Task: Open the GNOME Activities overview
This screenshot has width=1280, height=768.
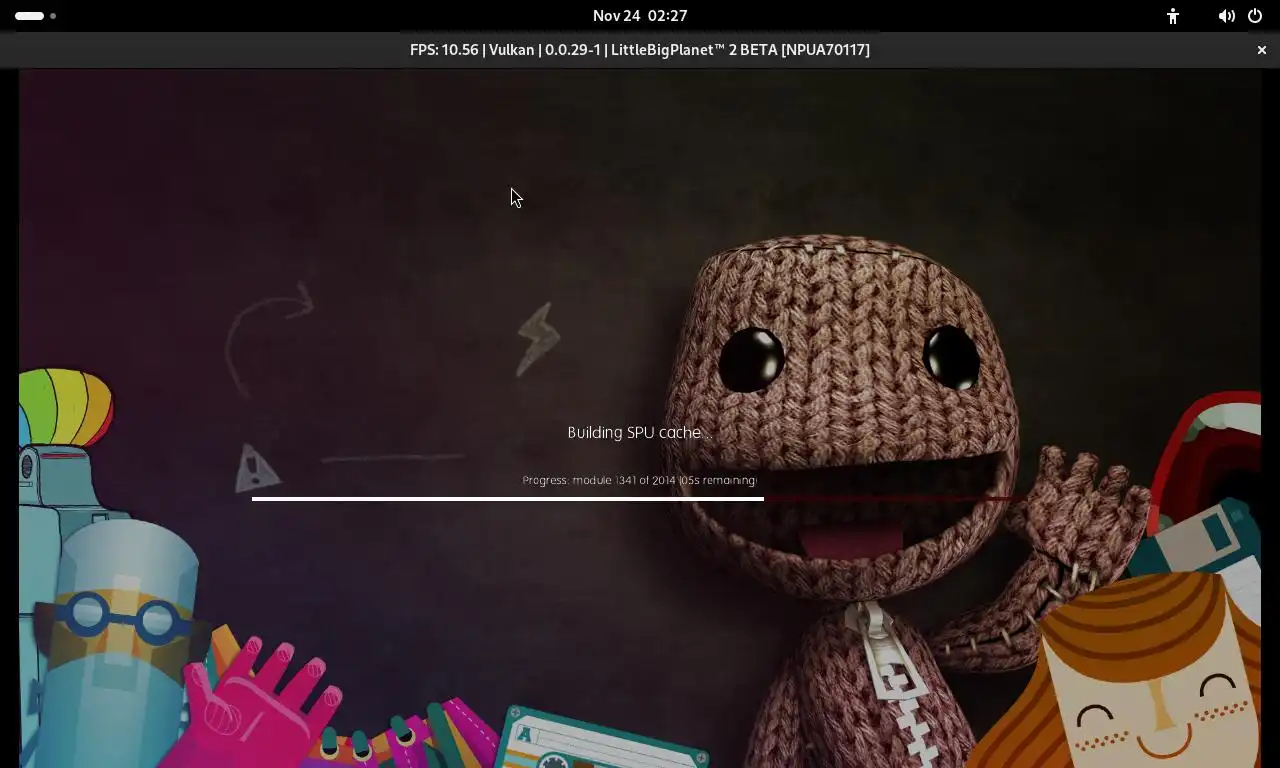Action: pos(35,16)
